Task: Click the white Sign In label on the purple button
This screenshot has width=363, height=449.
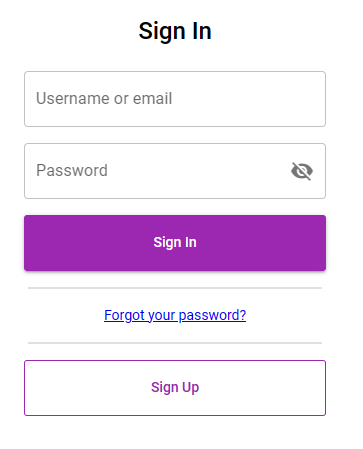Action: (x=175, y=243)
